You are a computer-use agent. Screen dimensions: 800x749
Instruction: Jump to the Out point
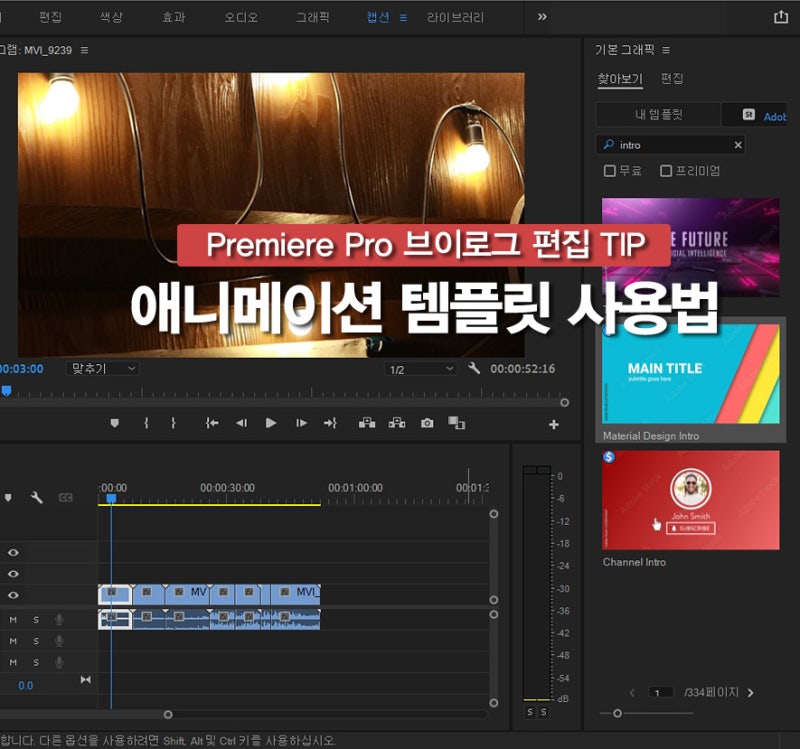[x=330, y=423]
